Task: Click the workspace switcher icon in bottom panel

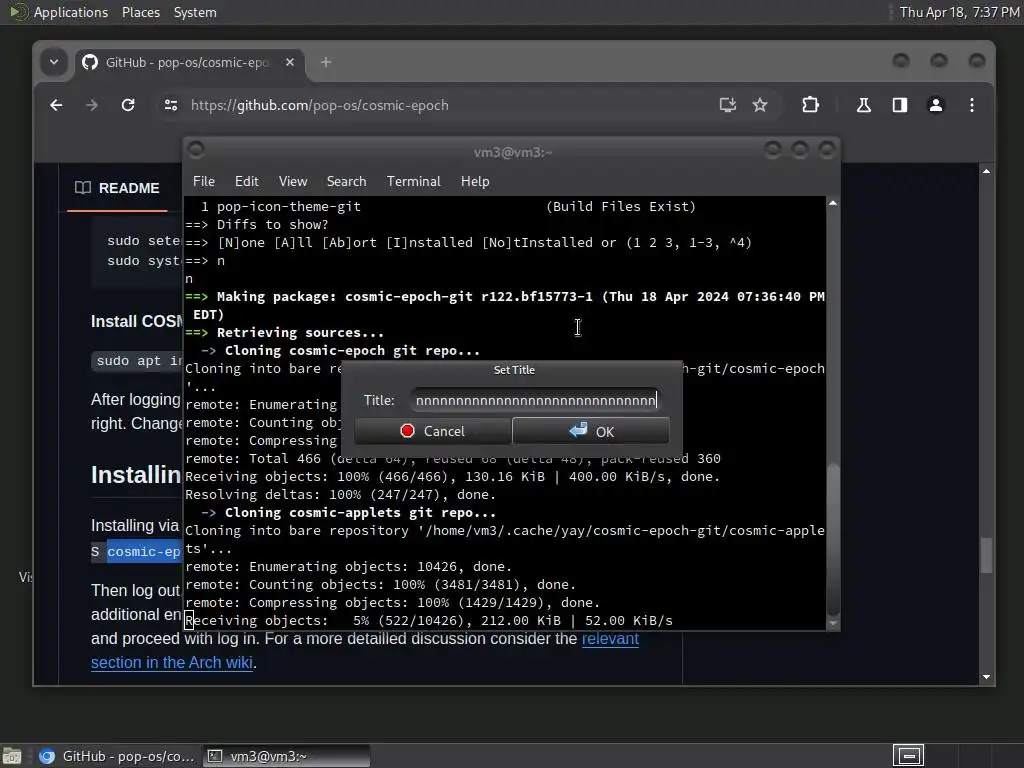Action: (x=908, y=756)
